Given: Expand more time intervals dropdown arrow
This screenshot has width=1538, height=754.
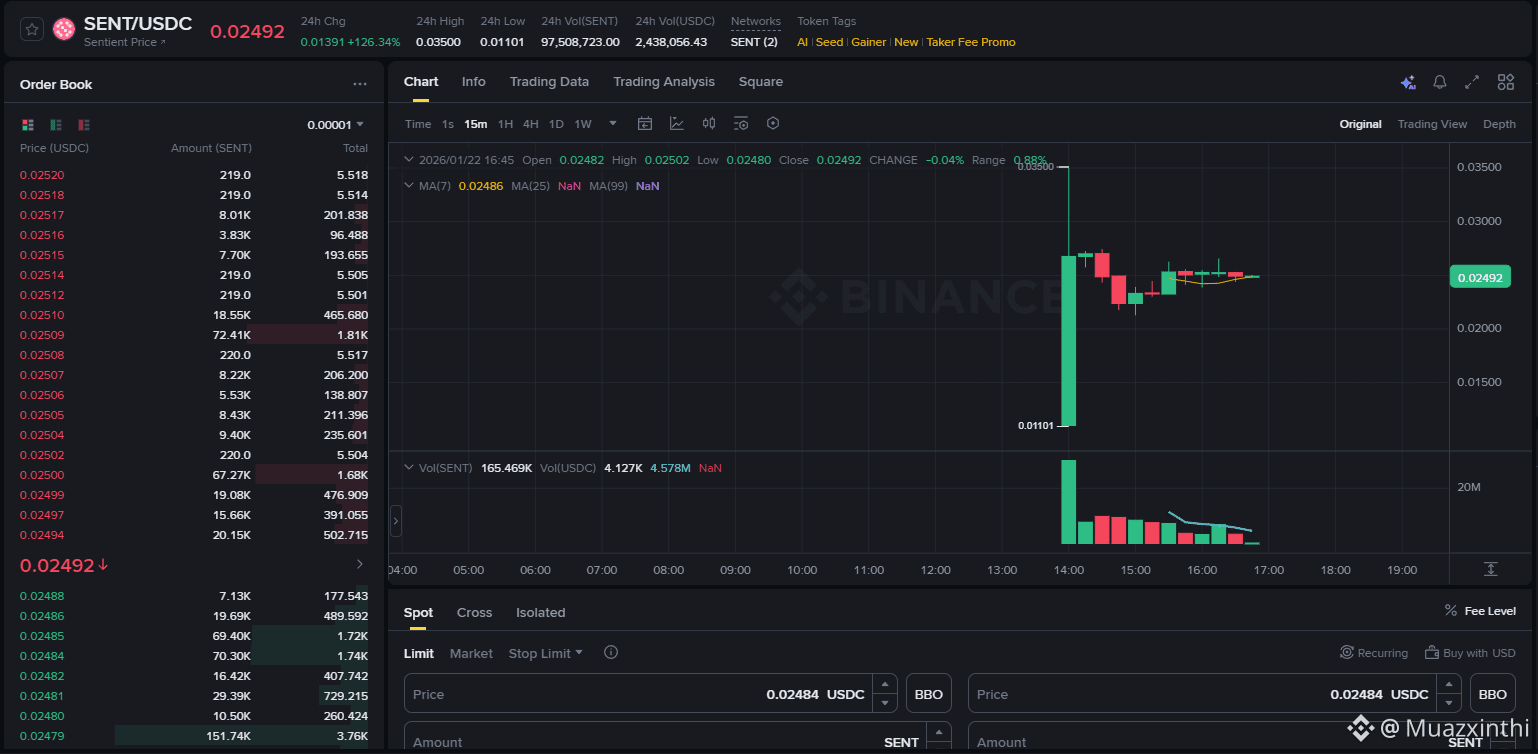Looking at the screenshot, I should pos(613,124).
